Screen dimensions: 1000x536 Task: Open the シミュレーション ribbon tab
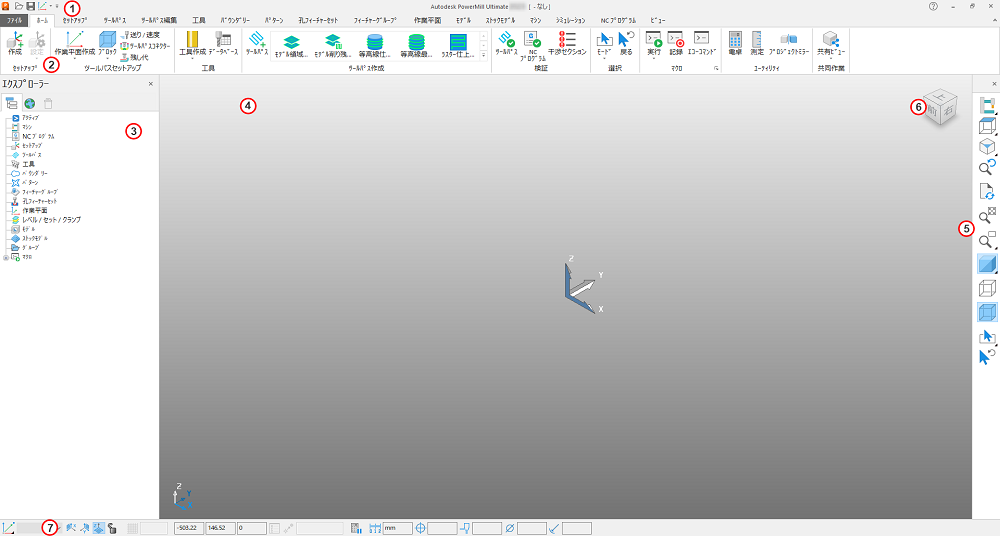(570, 20)
